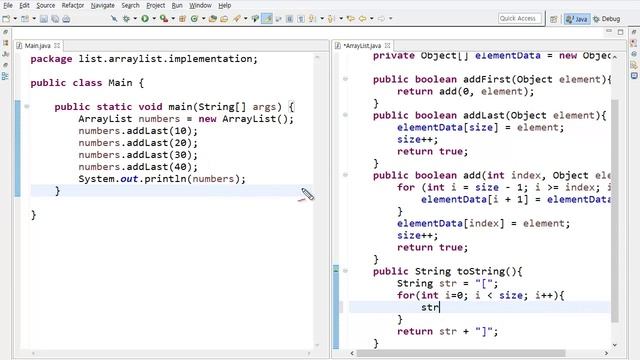Click the Search flashlight icon
This screenshot has width=640, height=360.
237,19
